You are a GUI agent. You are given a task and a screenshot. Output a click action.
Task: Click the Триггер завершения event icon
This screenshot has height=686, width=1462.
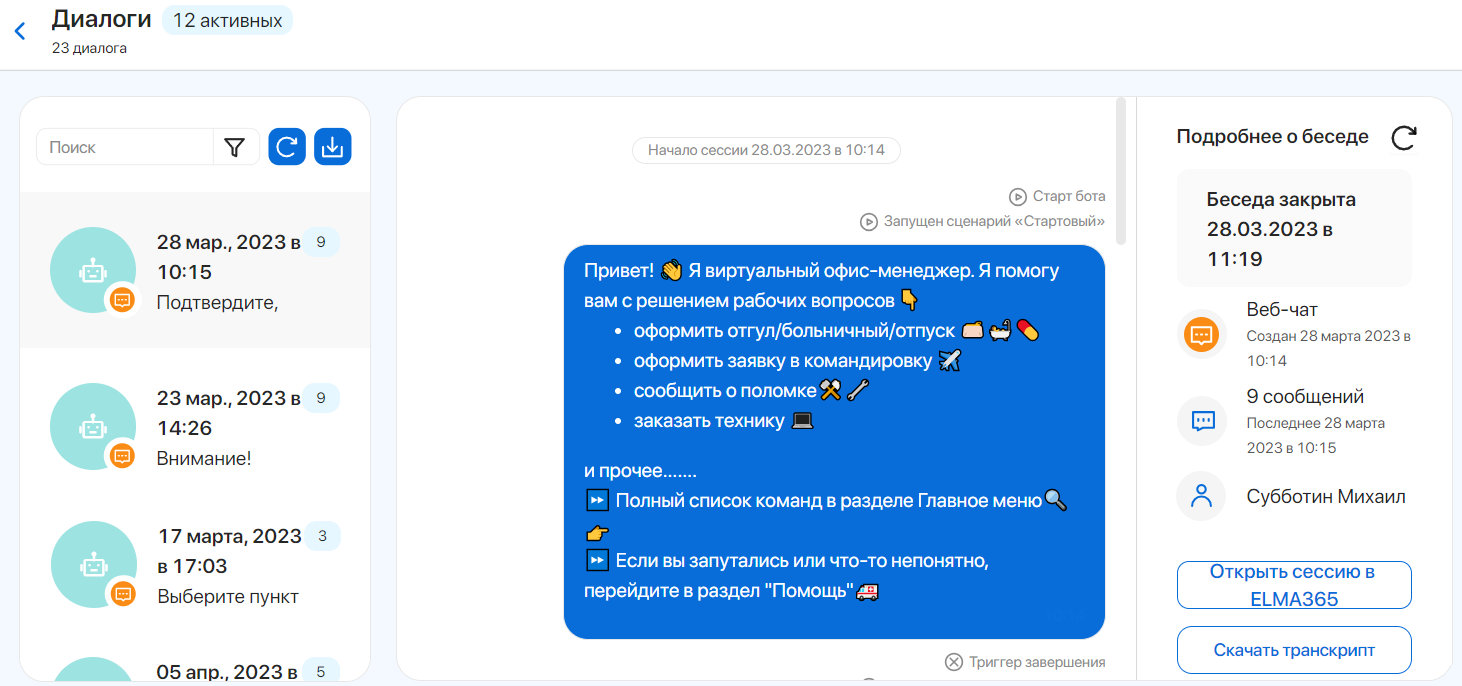(954, 662)
